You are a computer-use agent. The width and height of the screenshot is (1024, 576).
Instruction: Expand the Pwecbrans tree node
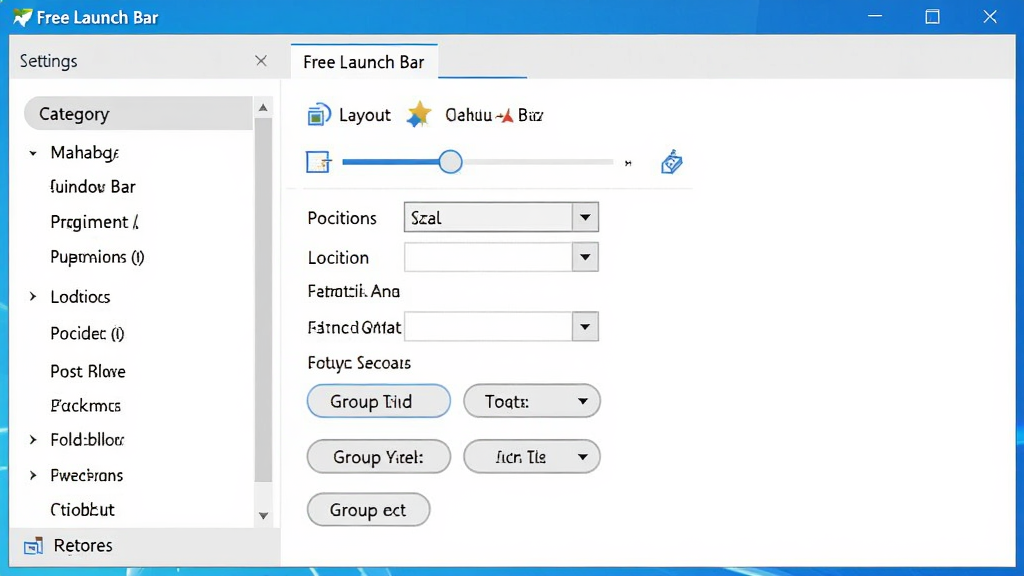tap(33, 475)
